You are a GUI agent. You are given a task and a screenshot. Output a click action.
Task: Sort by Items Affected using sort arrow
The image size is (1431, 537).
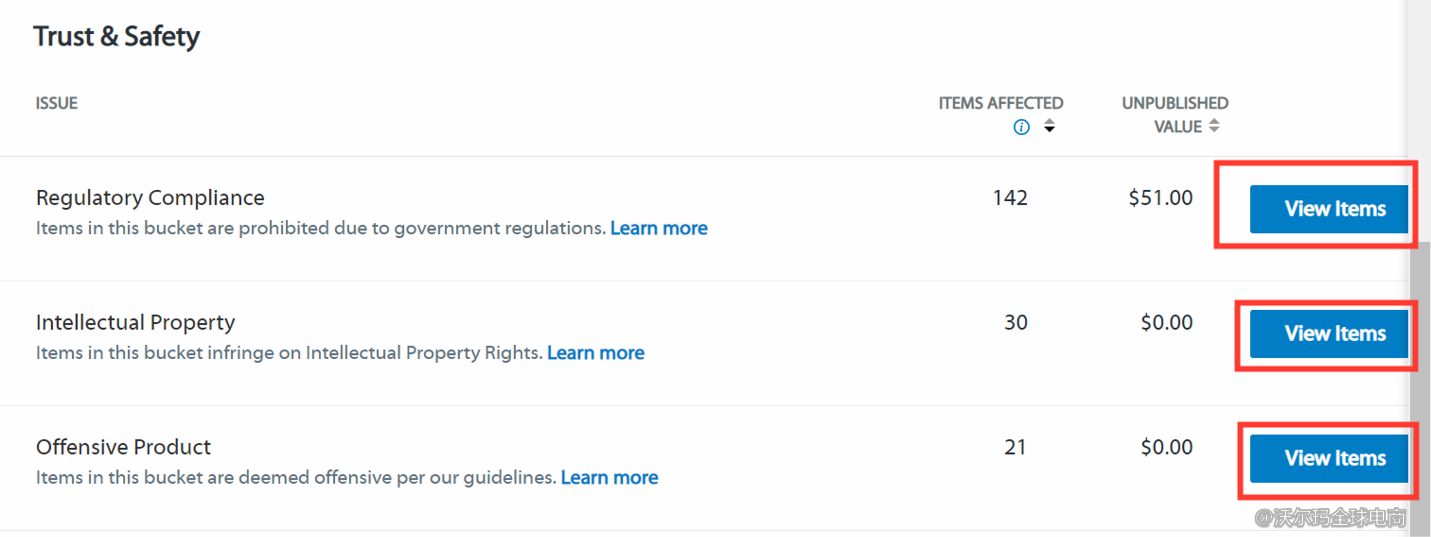click(x=1049, y=127)
